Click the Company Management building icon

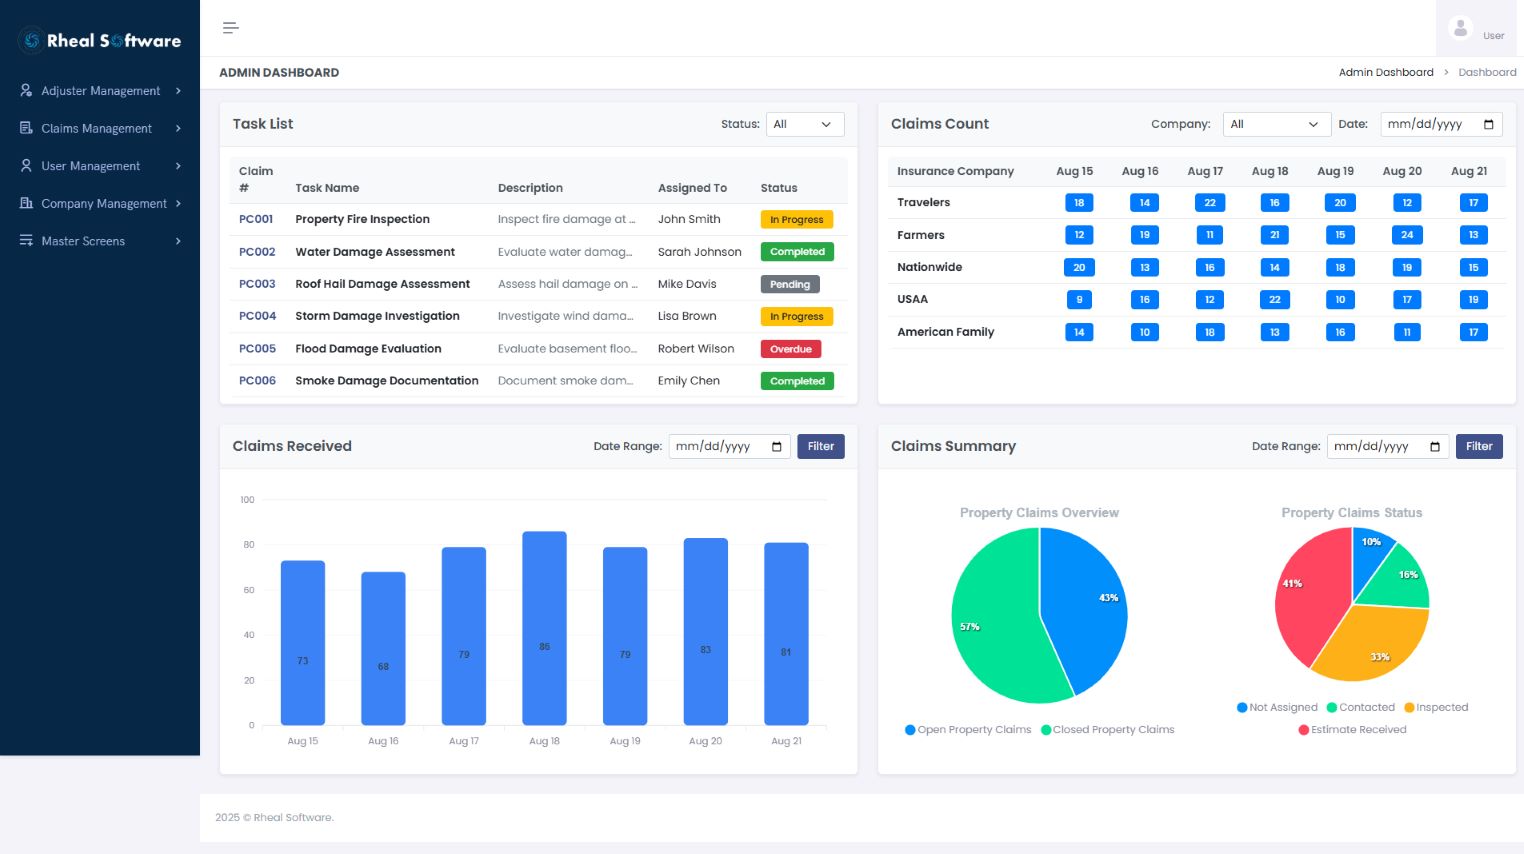26,203
